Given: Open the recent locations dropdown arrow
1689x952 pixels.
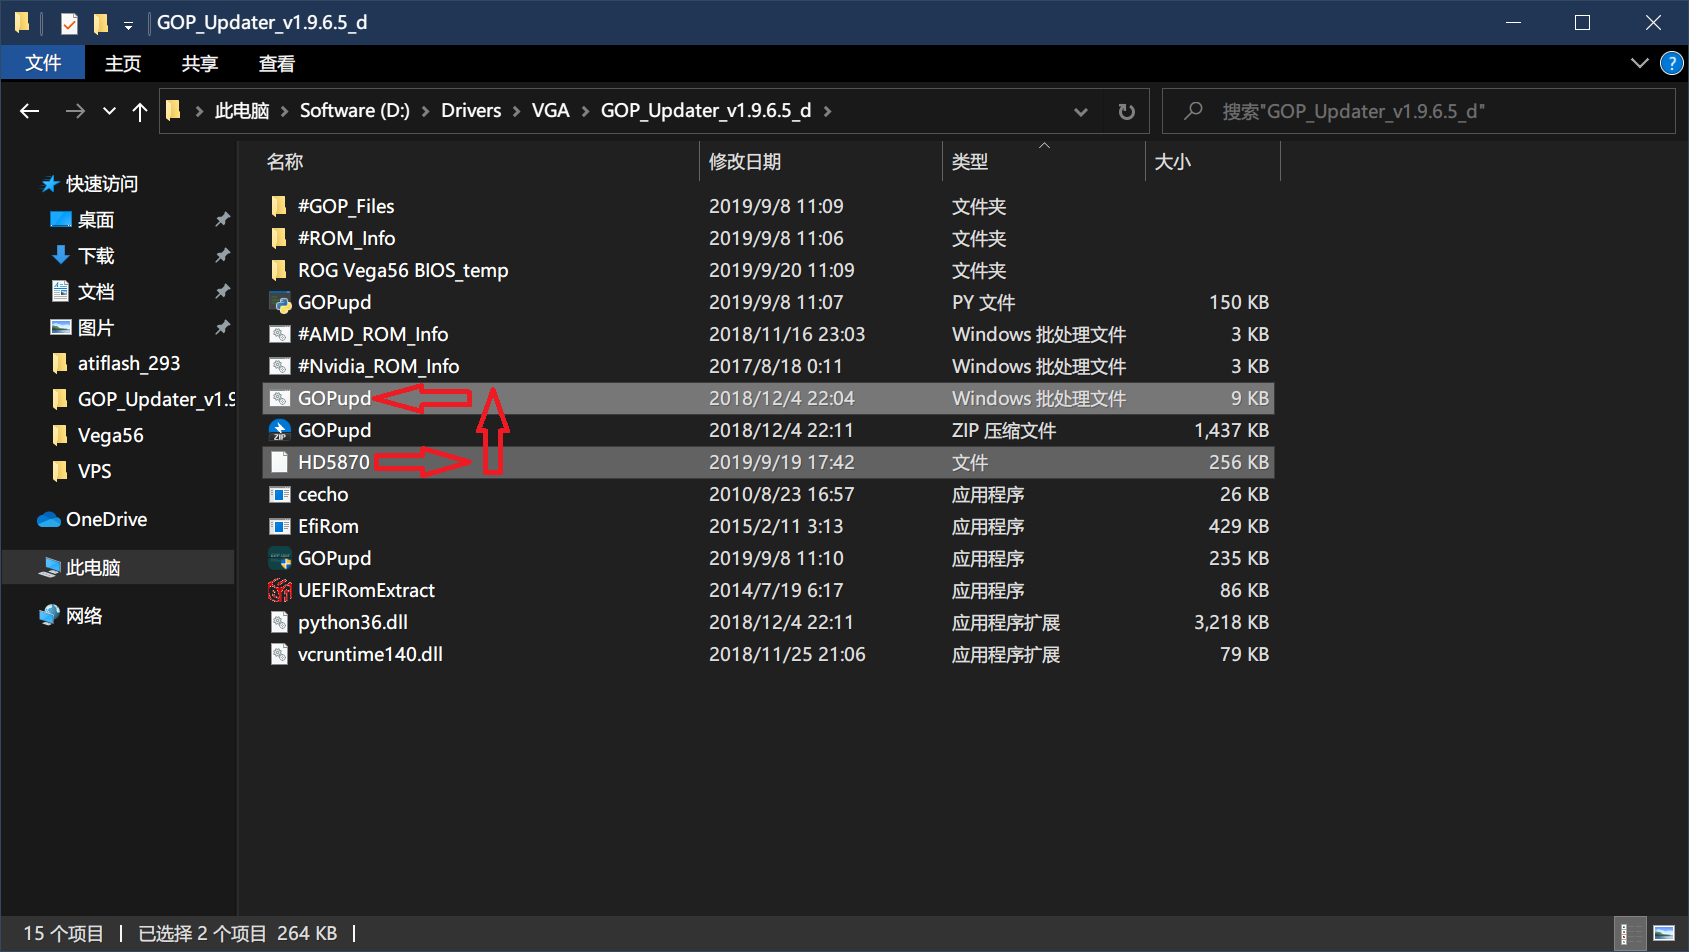Looking at the screenshot, I should coord(109,111).
